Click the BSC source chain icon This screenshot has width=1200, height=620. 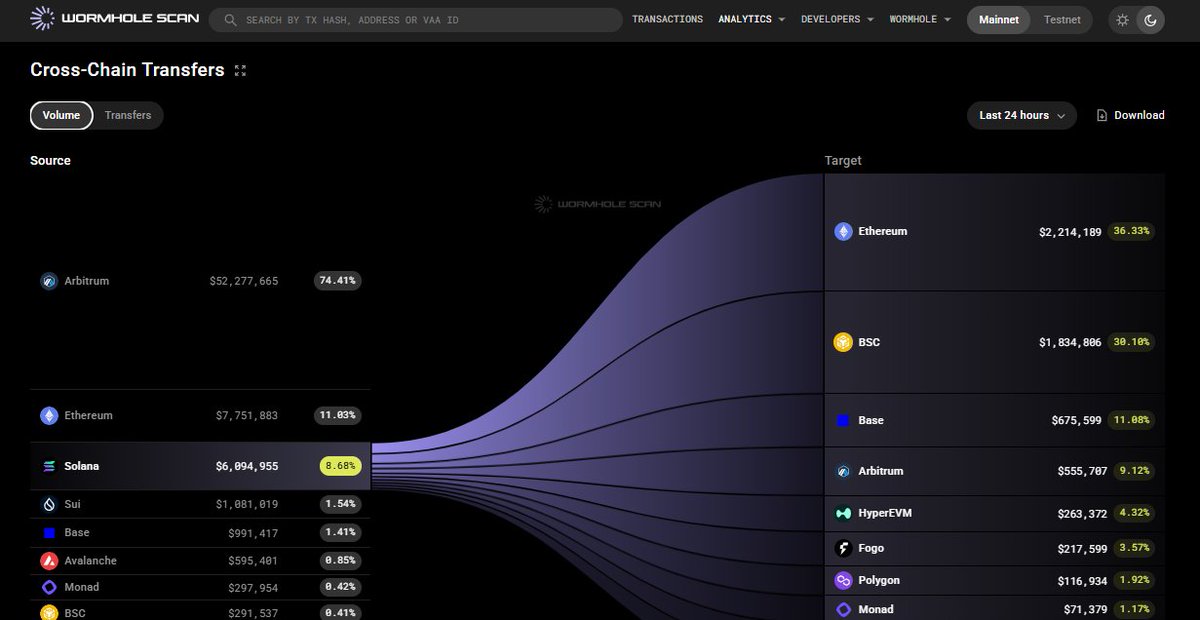pyautogui.click(x=49, y=612)
